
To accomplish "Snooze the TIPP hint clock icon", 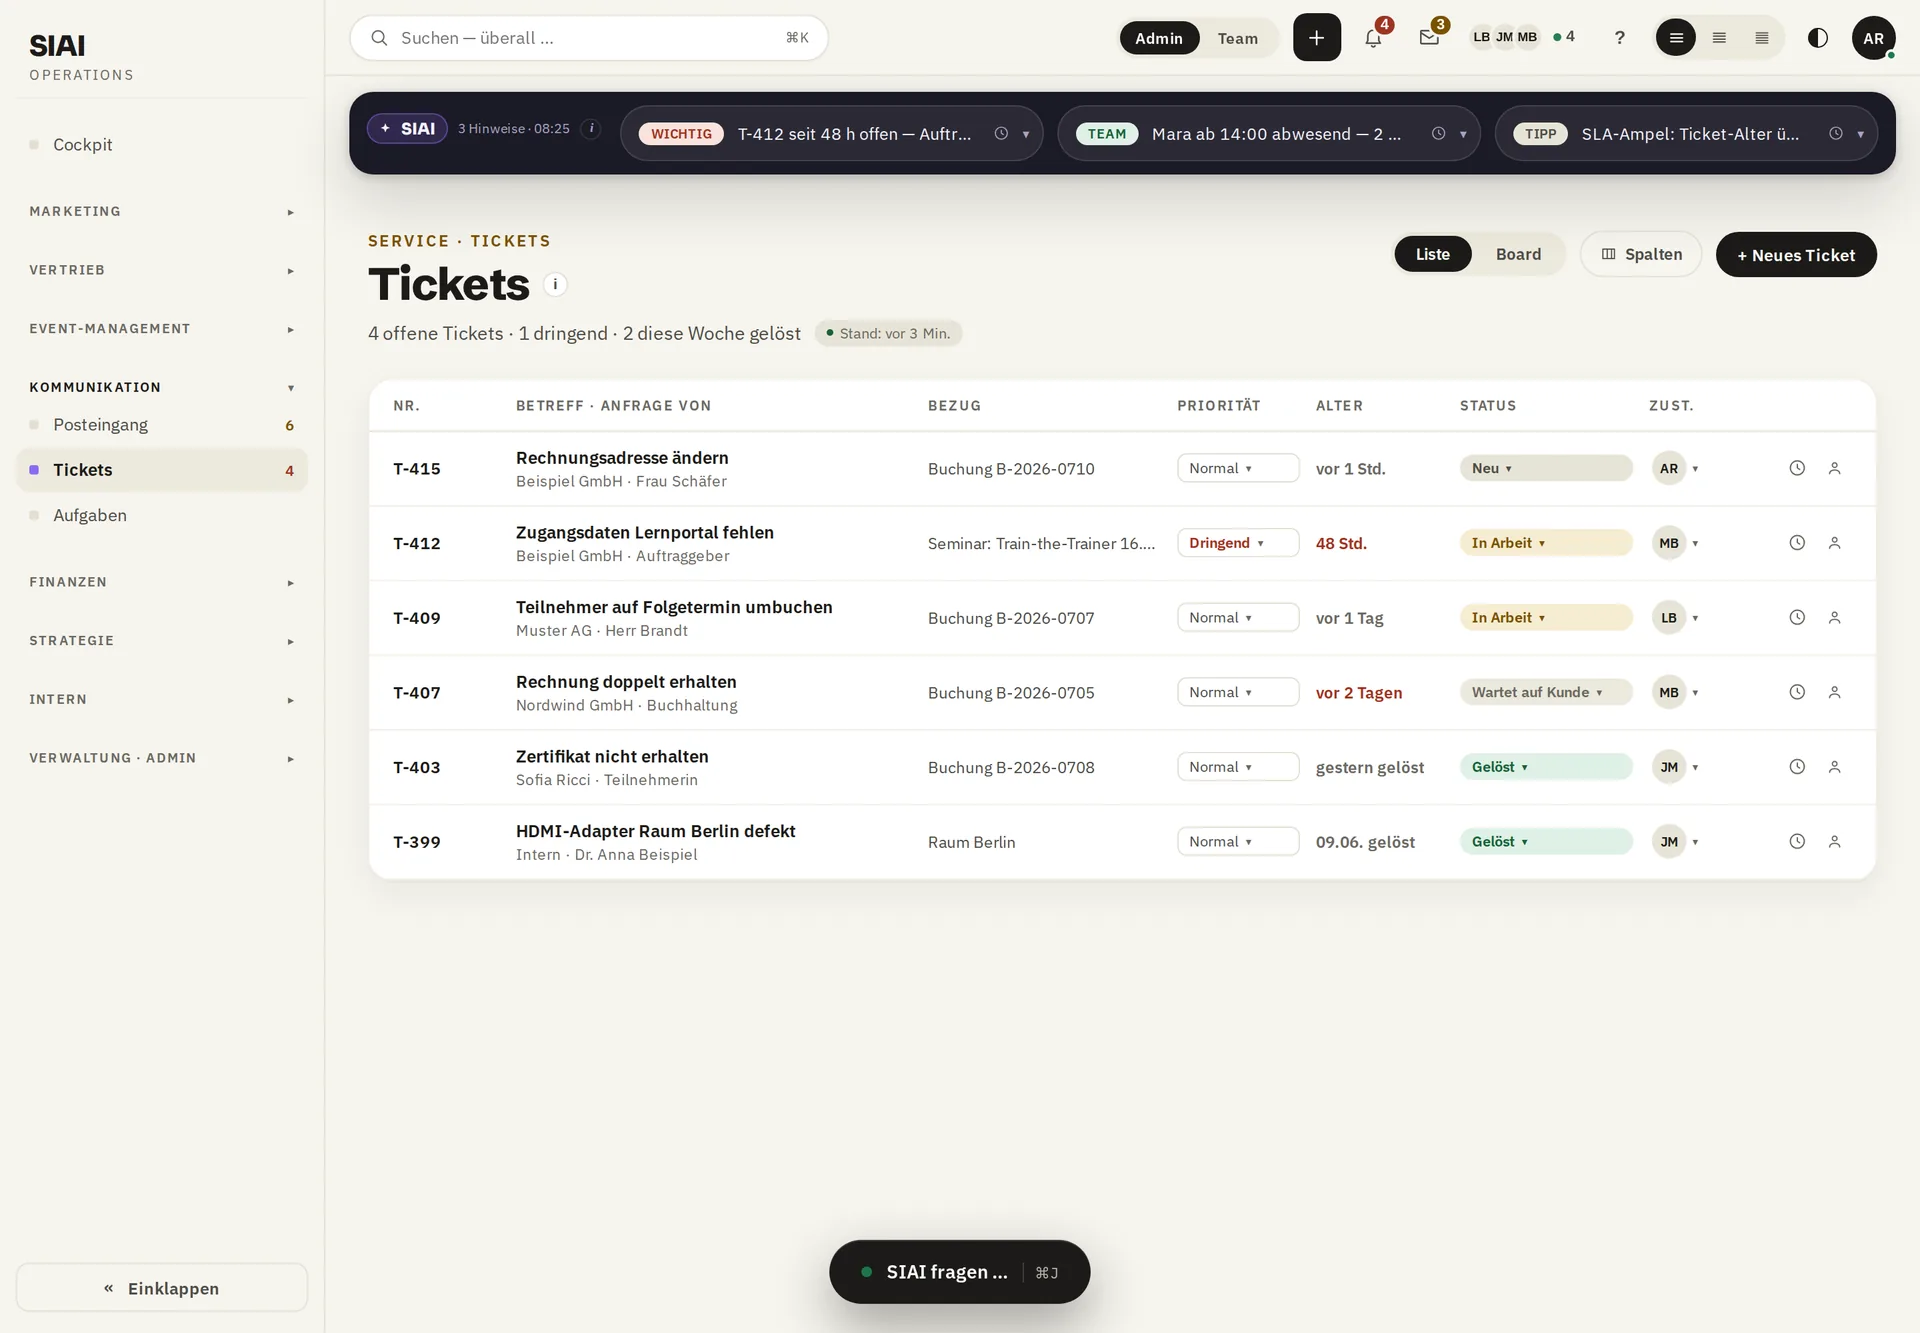I will pyautogui.click(x=1836, y=134).
